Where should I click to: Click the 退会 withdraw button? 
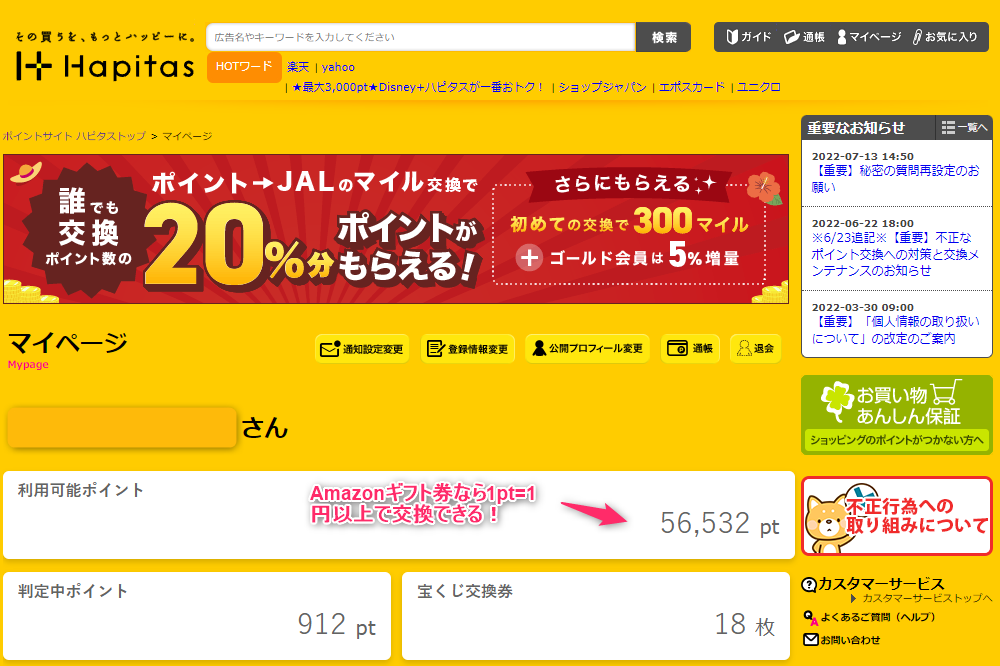pos(755,348)
